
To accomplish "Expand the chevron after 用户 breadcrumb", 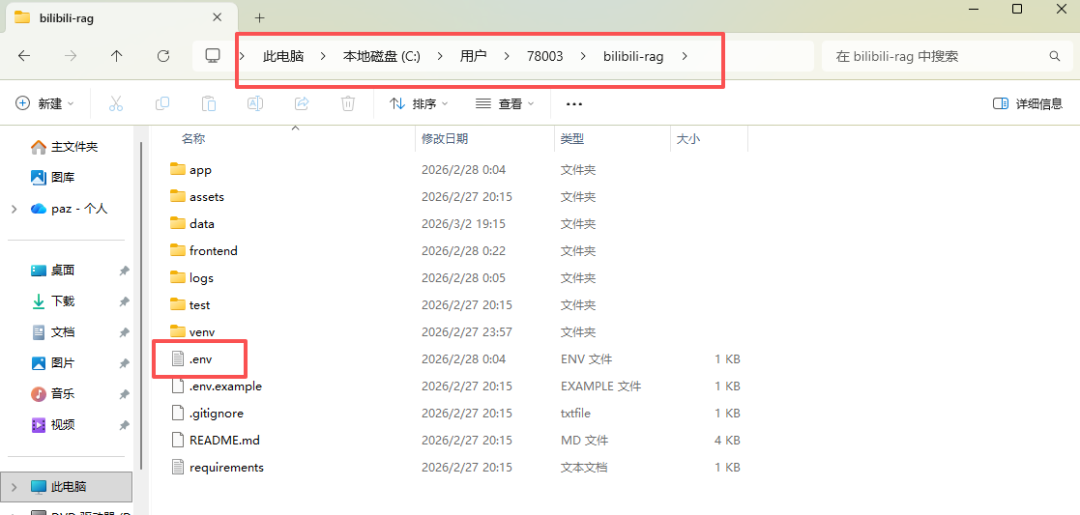I will (507, 56).
